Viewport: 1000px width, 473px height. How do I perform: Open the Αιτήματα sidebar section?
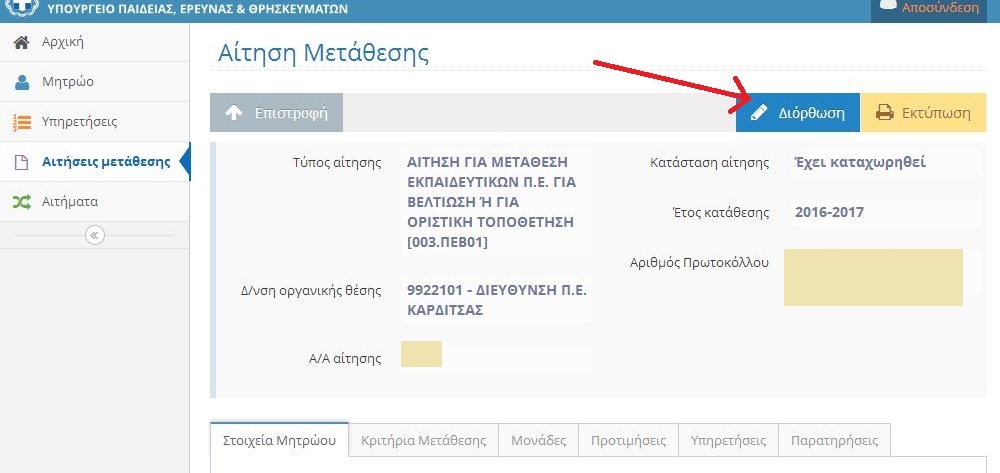pyautogui.click(x=69, y=202)
